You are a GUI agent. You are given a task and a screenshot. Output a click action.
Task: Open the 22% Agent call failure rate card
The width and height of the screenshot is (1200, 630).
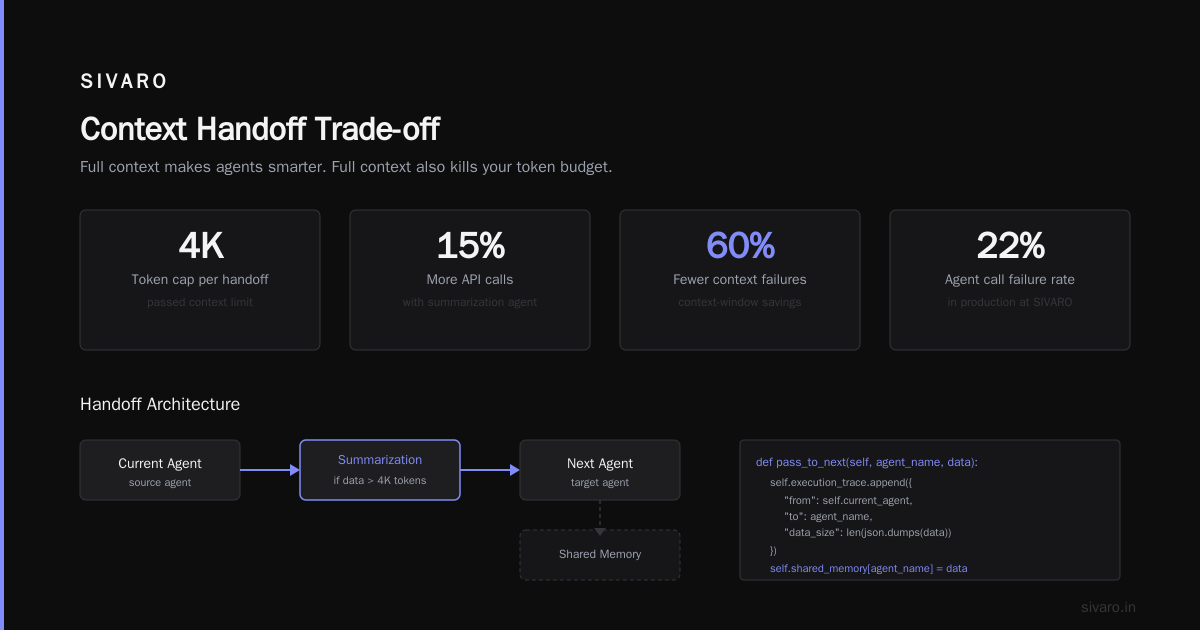[1010, 280]
